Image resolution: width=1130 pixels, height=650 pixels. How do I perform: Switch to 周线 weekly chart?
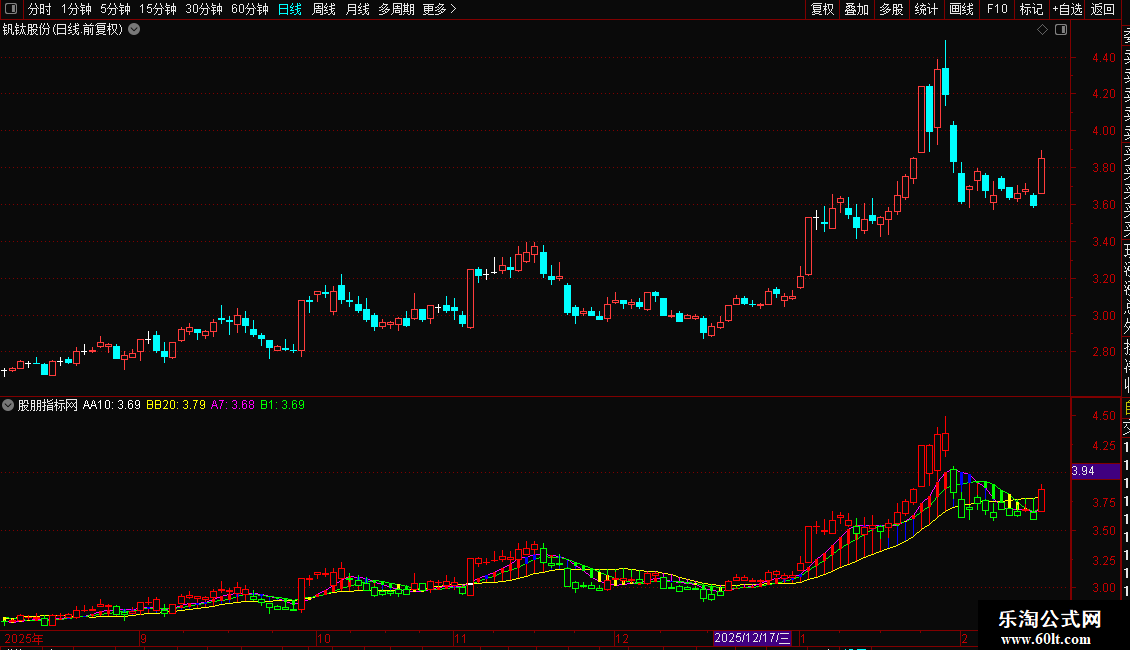coord(324,9)
